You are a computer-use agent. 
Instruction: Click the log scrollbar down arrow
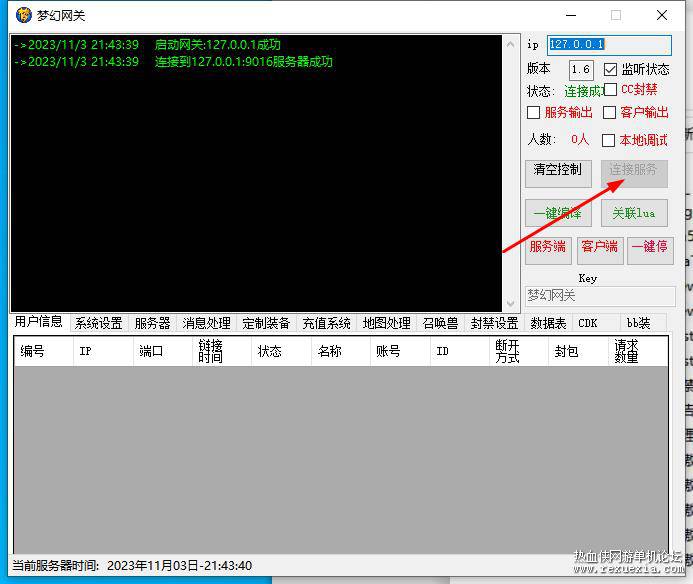pyautogui.click(x=510, y=304)
